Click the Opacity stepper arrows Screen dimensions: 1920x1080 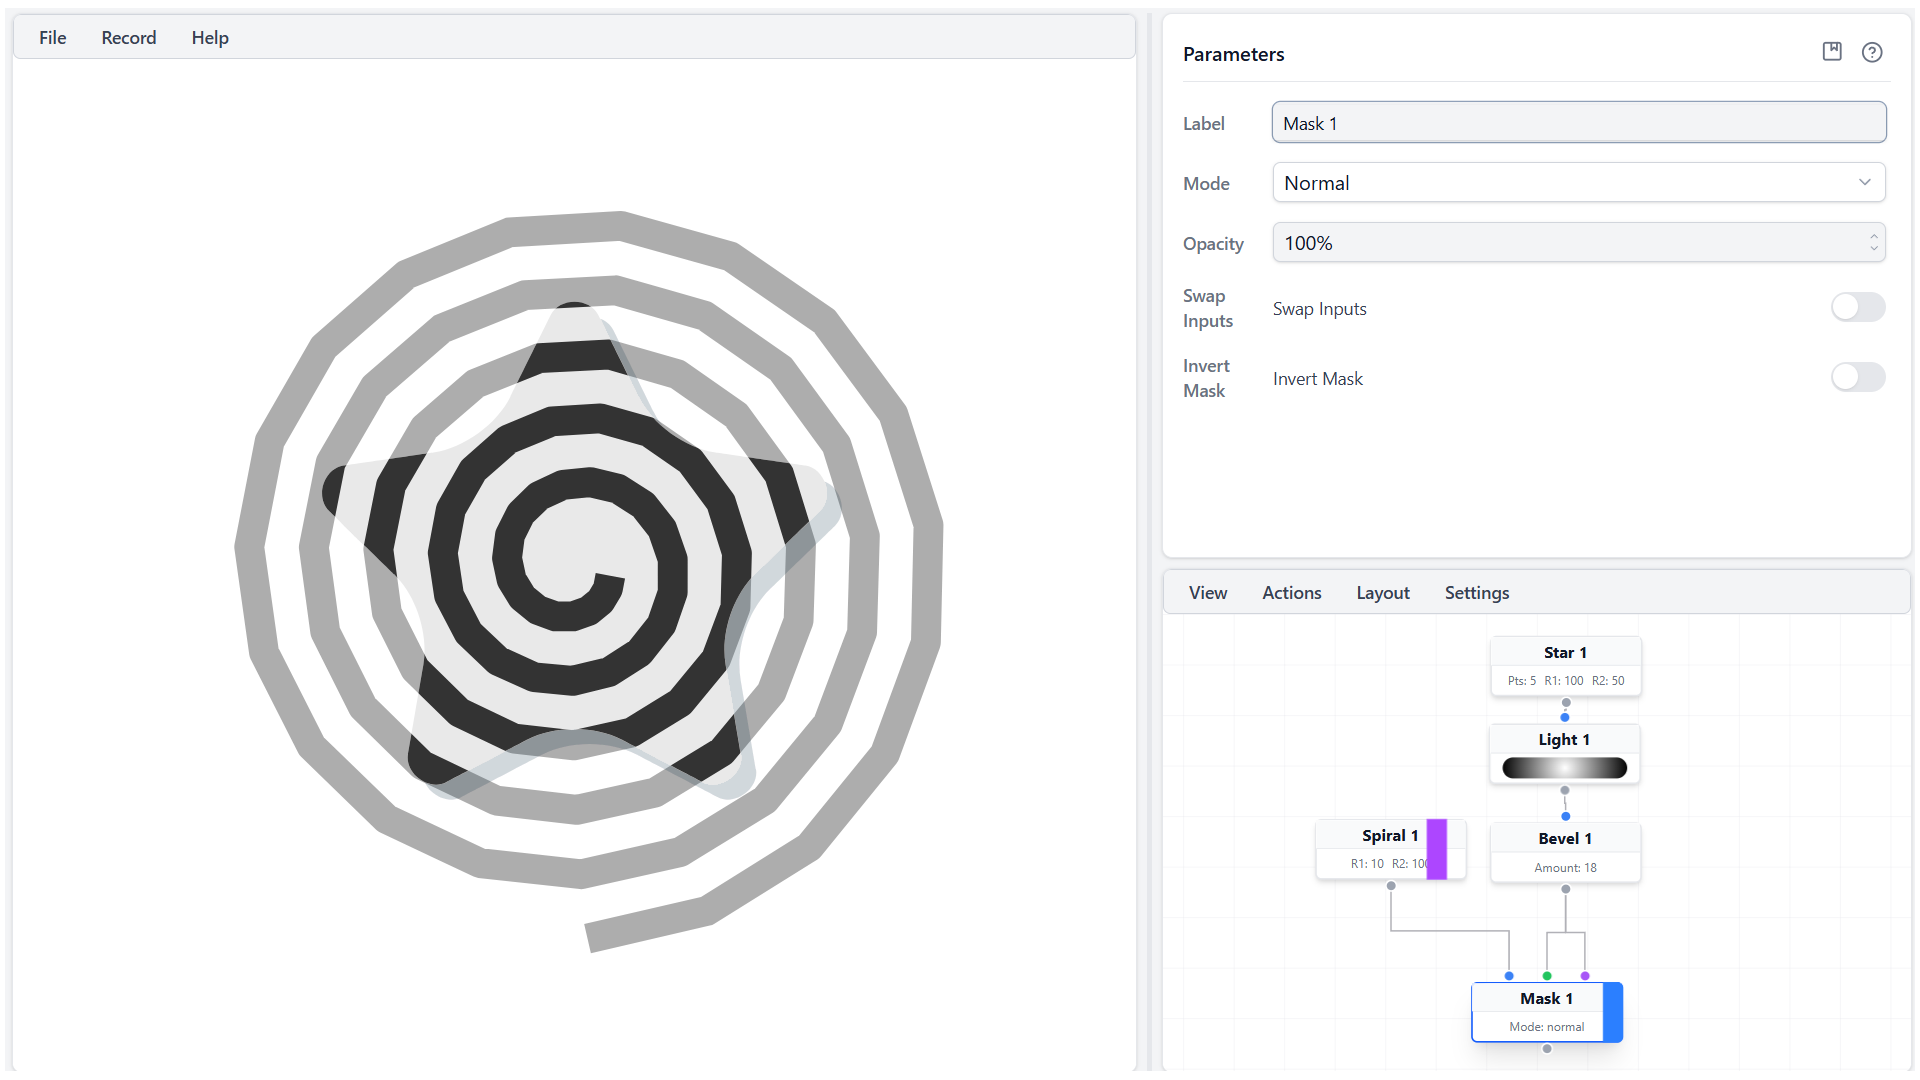tap(1873, 243)
